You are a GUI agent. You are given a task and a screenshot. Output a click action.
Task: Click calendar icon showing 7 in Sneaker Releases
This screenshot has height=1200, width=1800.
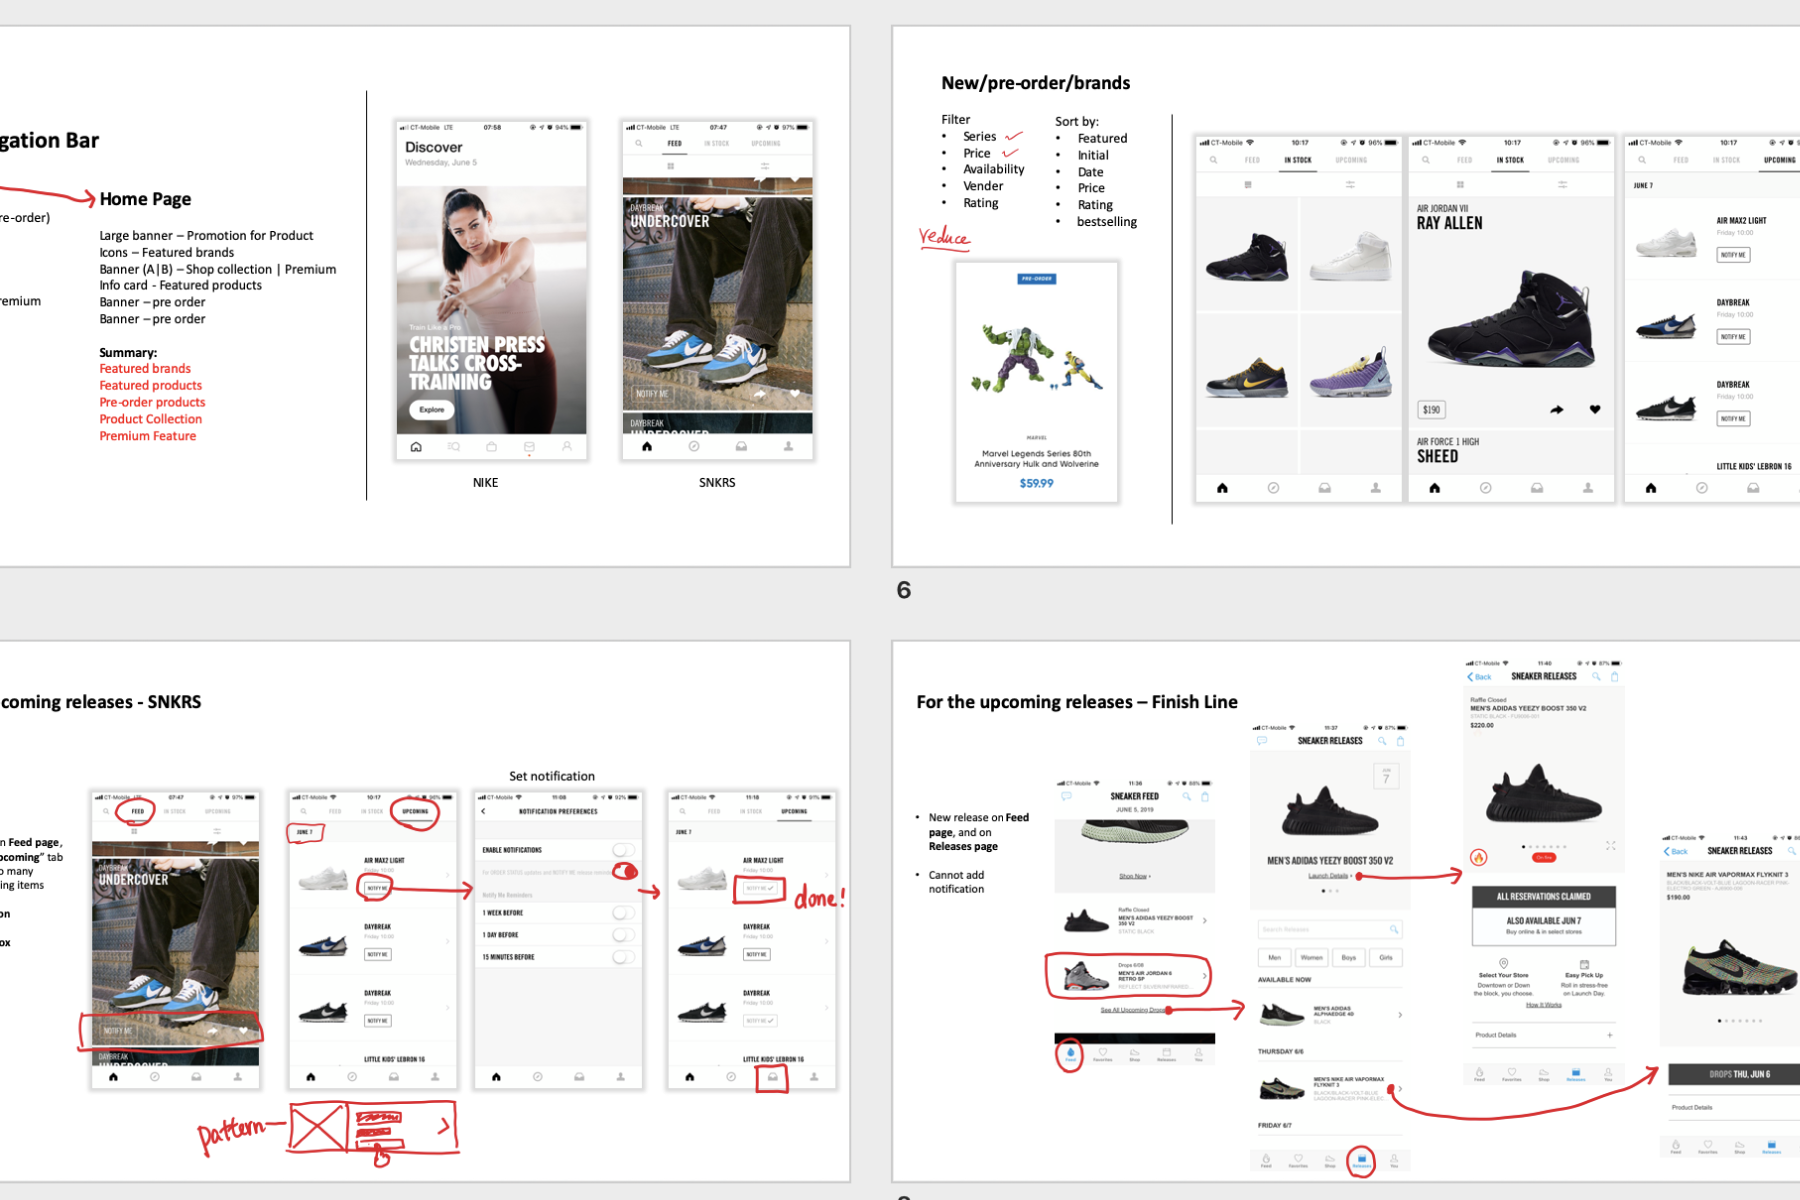[x=1386, y=776]
